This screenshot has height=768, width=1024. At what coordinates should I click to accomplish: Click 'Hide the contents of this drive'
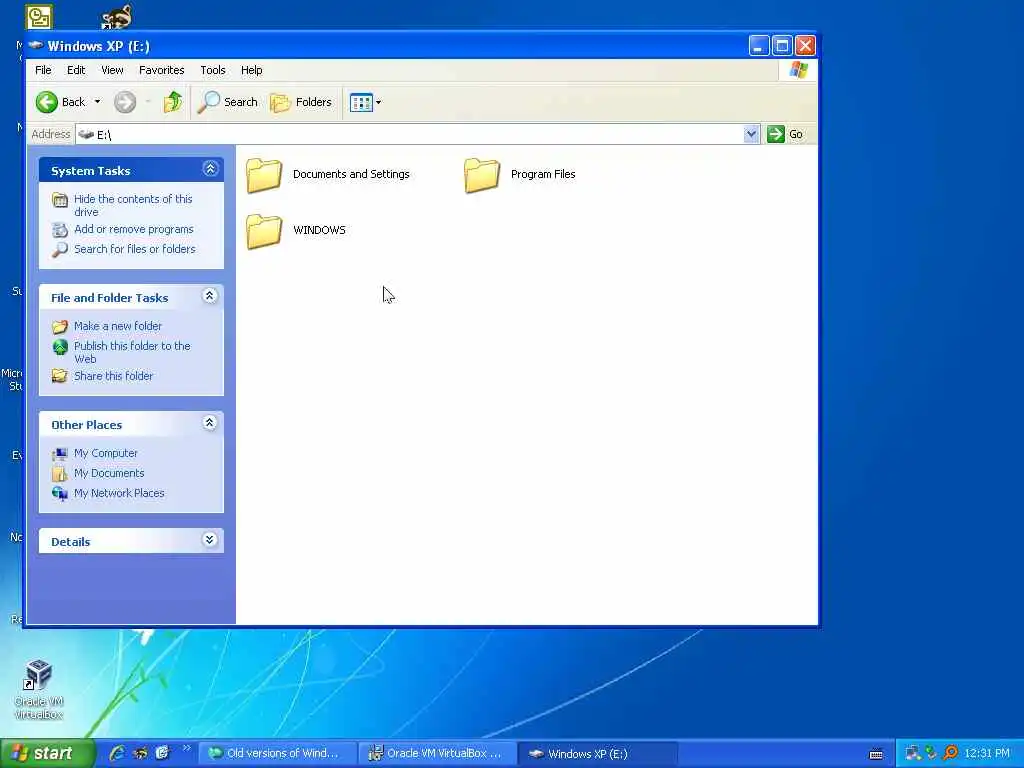click(133, 205)
